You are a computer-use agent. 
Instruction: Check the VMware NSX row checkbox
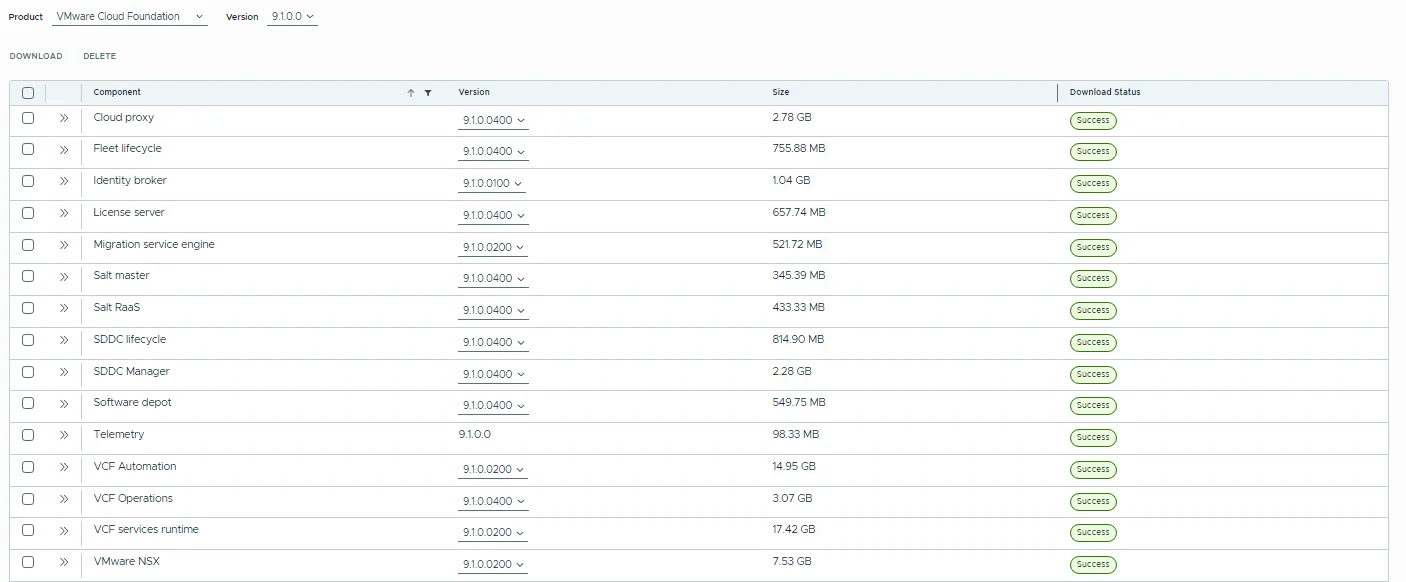tap(28, 562)
